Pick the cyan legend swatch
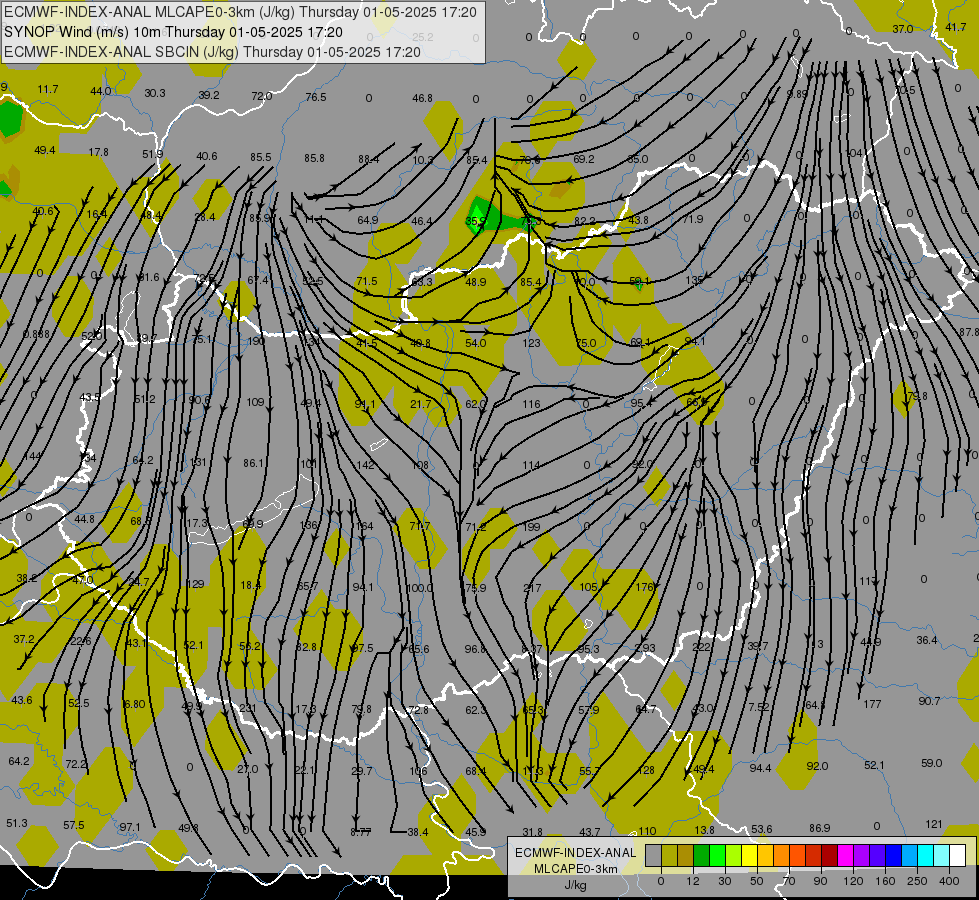979x900 pixels. point(927,855)
